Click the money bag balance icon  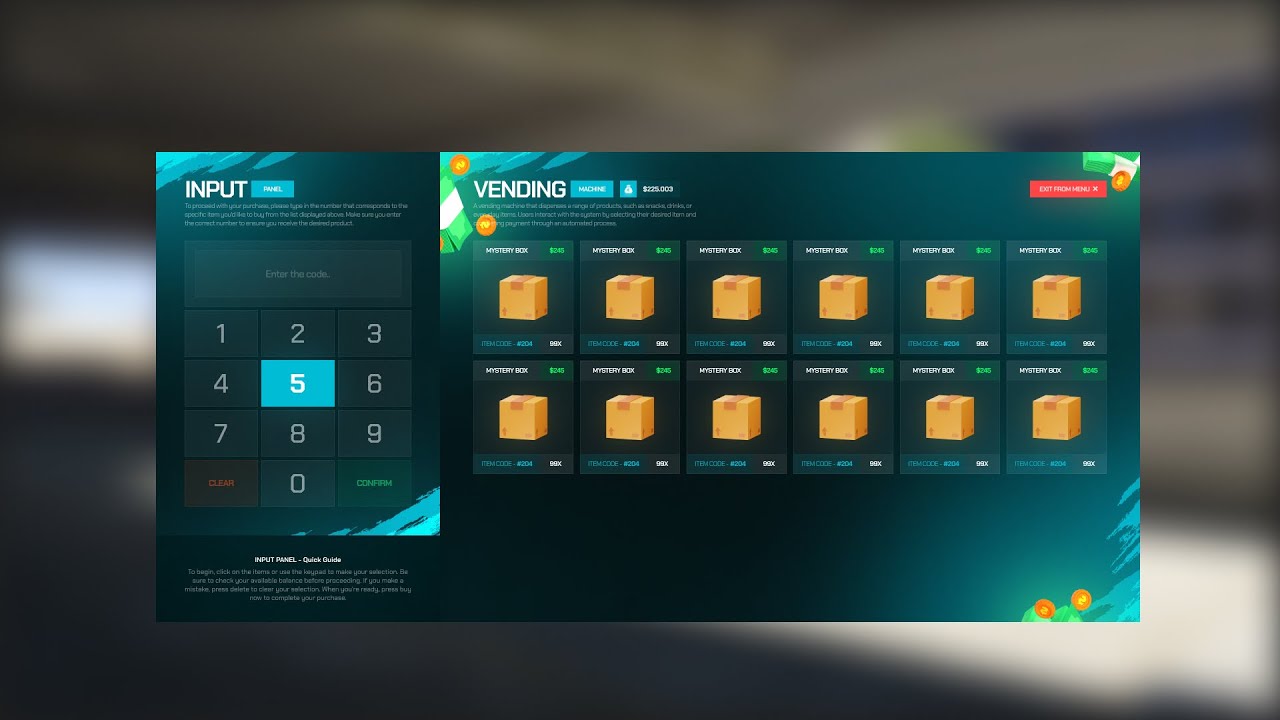(x=628, y=189)
